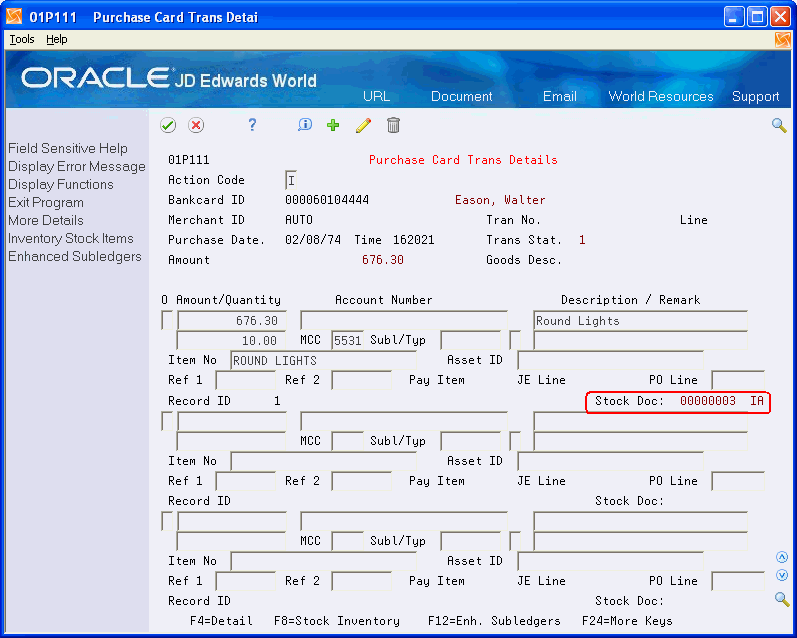This screenshot has width=797, height=638.
Task: Click the application icon in the title bar
Action: click(x=14, y=17)
